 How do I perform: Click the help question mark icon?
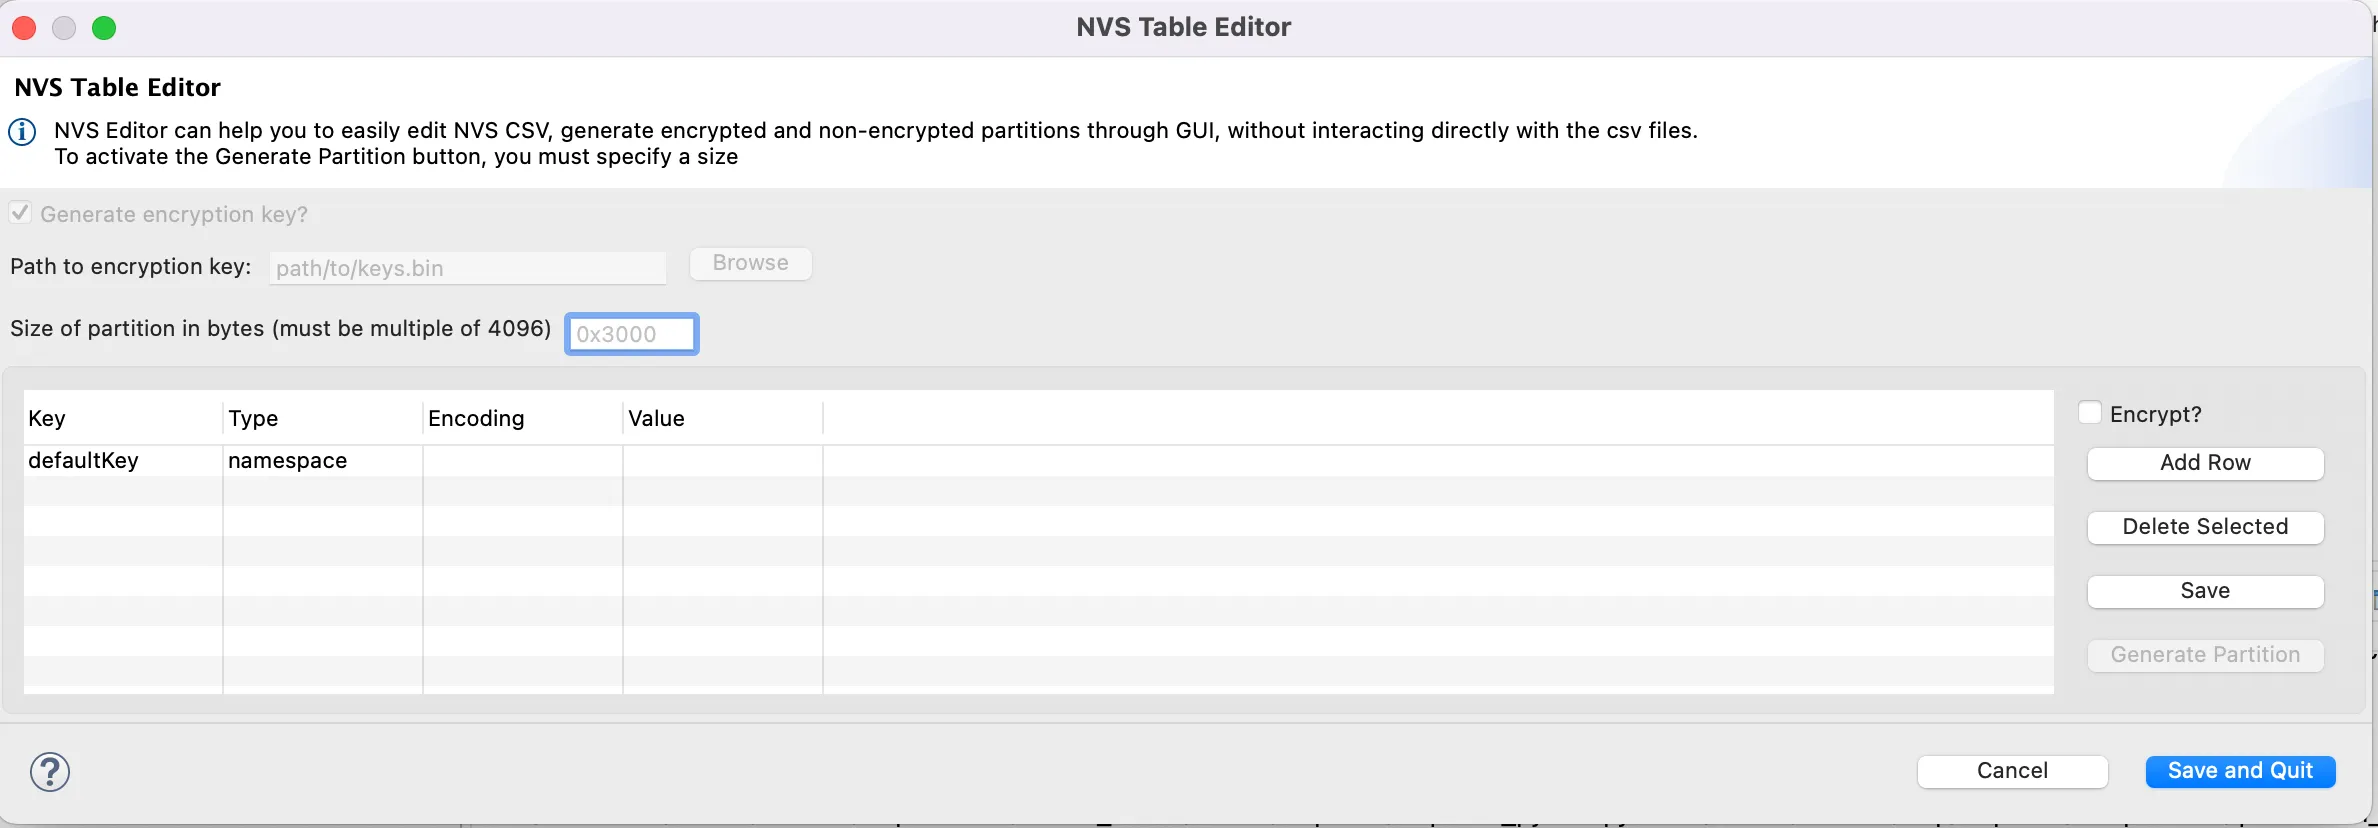pos(50,771)
